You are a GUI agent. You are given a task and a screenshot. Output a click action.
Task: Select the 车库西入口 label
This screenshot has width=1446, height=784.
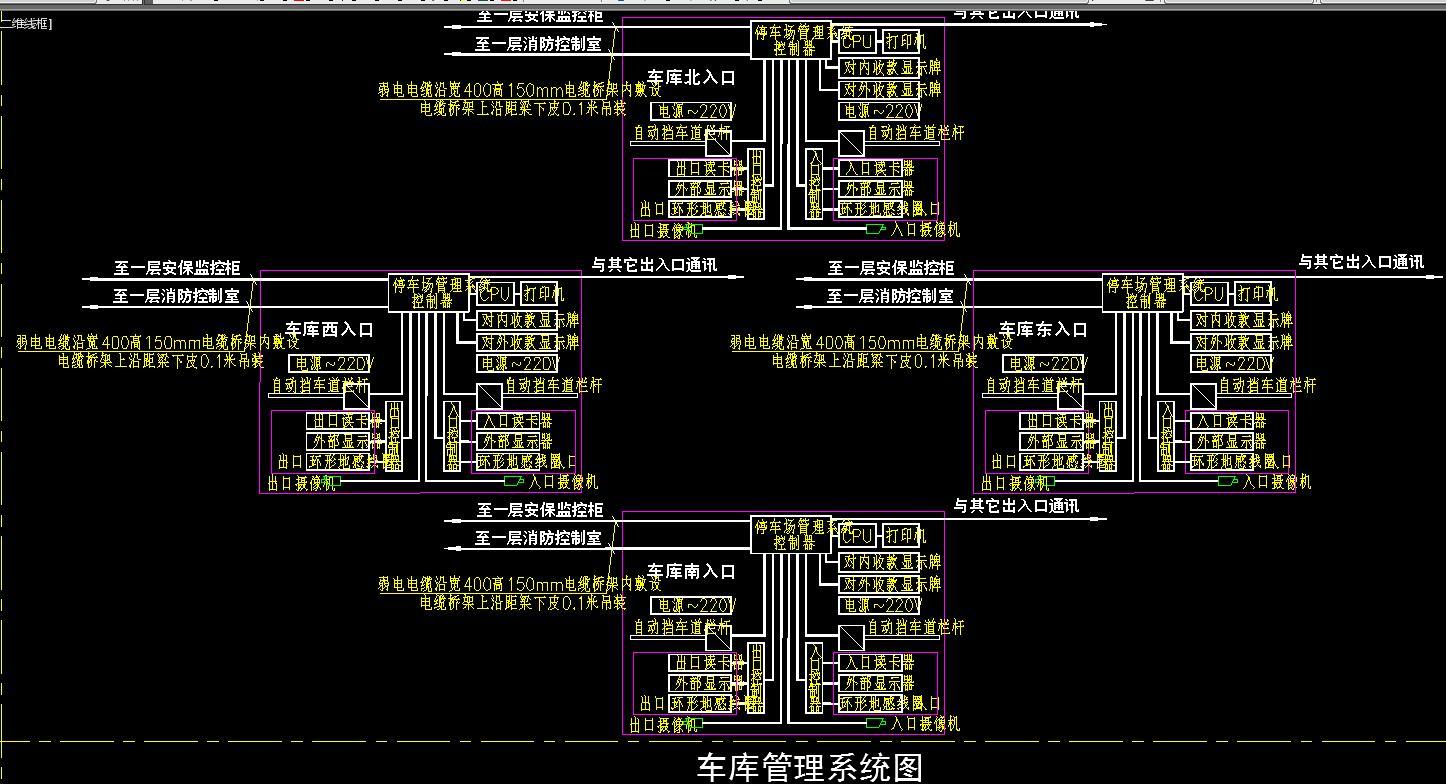[329, 329]
